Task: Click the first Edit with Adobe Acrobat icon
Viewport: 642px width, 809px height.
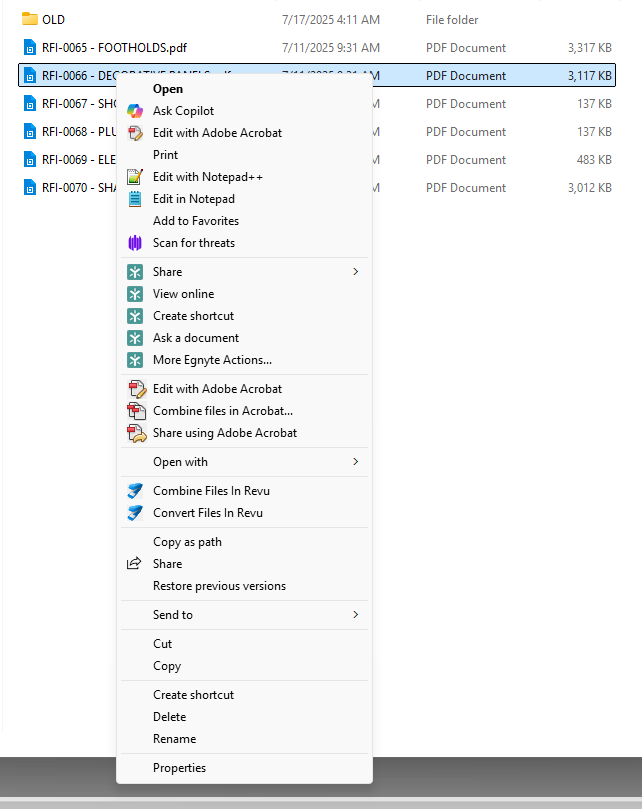Action: [135, 133]
